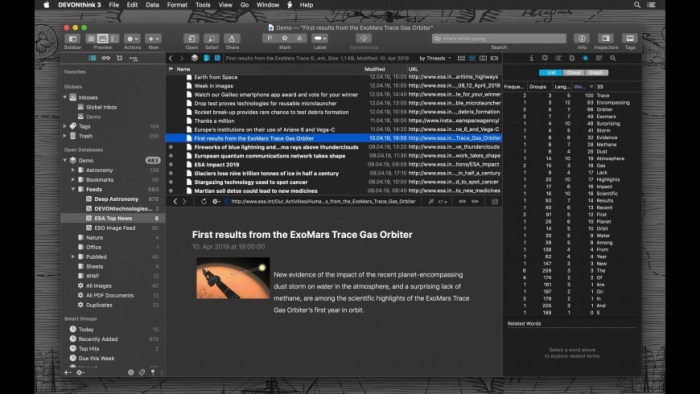
Task: Expand the Bookmarks group
Action: (x=73, y=179)
